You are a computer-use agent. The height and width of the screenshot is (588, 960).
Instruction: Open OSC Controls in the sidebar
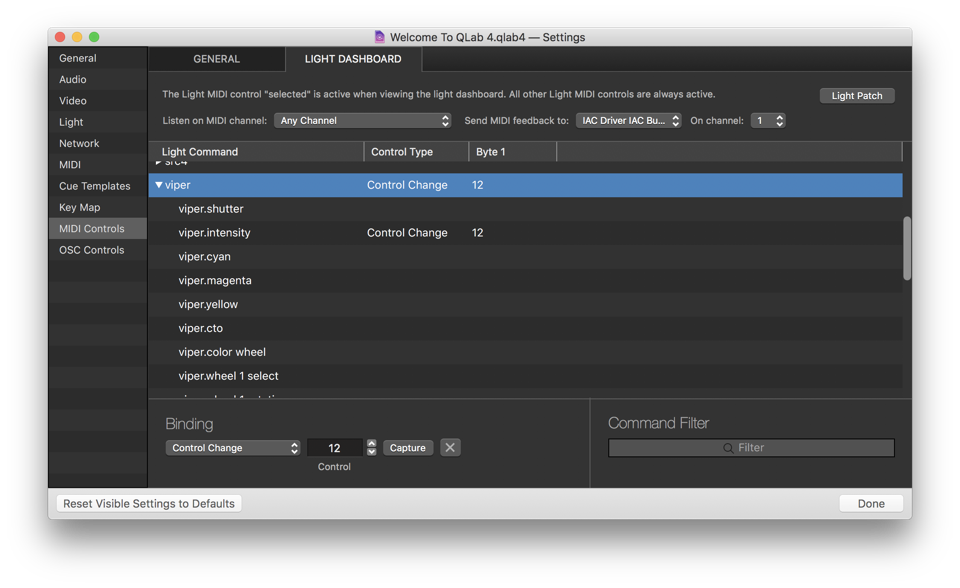(91, 250)
